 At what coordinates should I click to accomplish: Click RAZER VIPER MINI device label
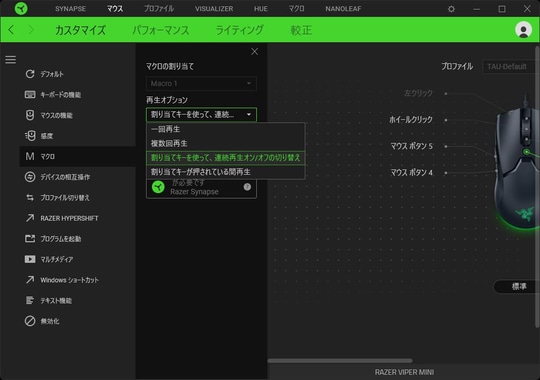pyautogui.click(x=404, y=372)
